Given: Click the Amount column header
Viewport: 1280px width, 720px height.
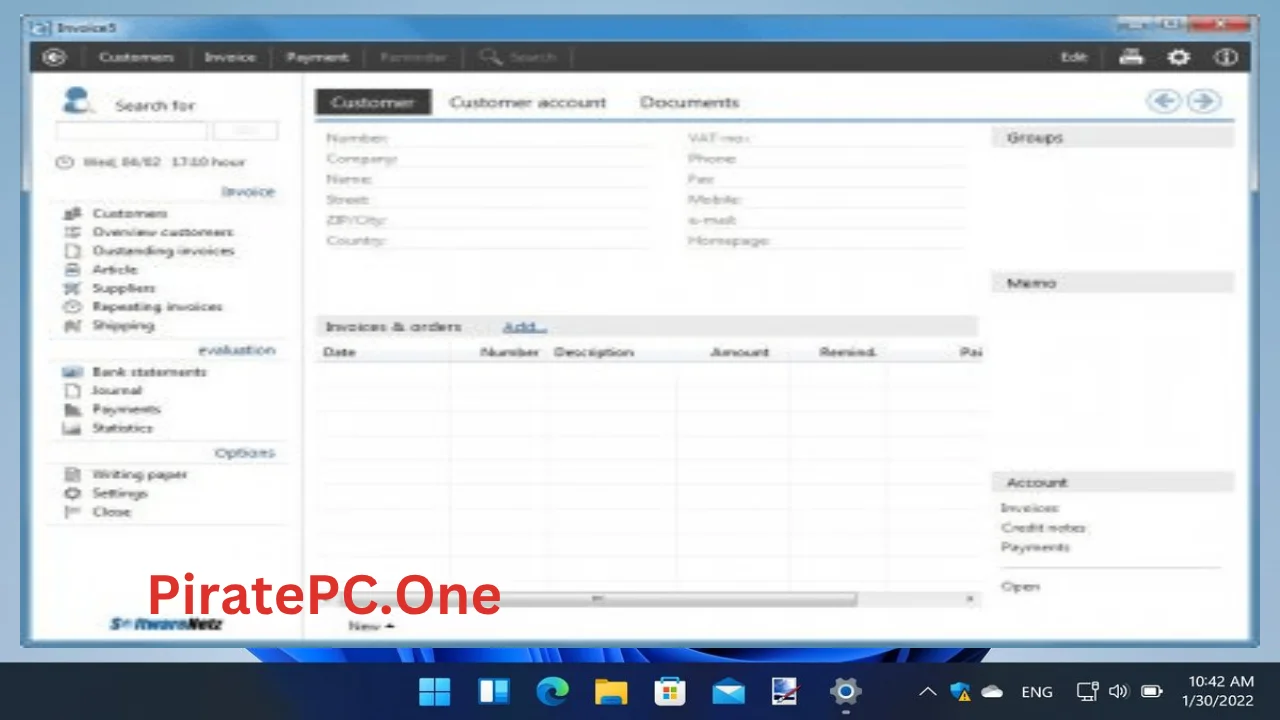Looking at the screenshot, I should (x=739, y=352).
